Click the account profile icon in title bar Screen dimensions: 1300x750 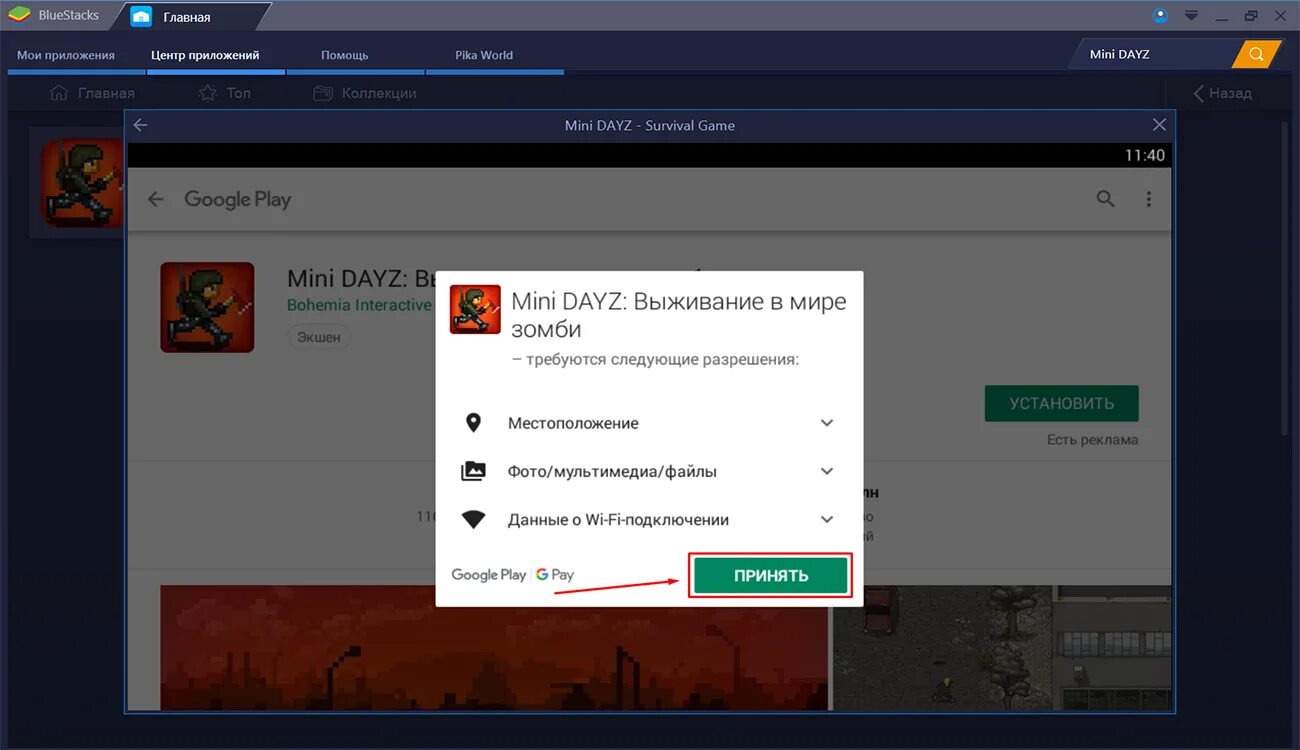click(1160, 15)
